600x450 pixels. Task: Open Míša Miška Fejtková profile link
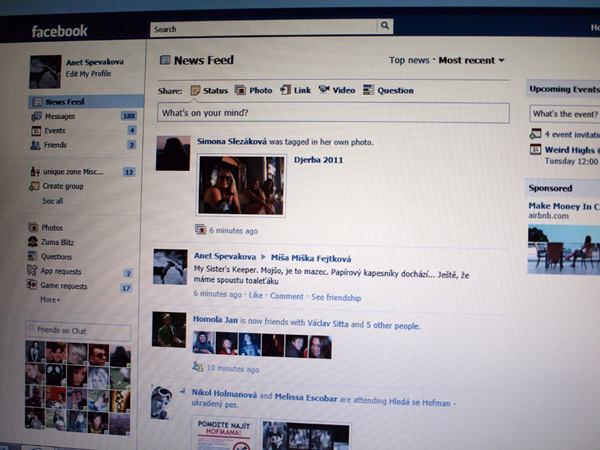(311, 258)
